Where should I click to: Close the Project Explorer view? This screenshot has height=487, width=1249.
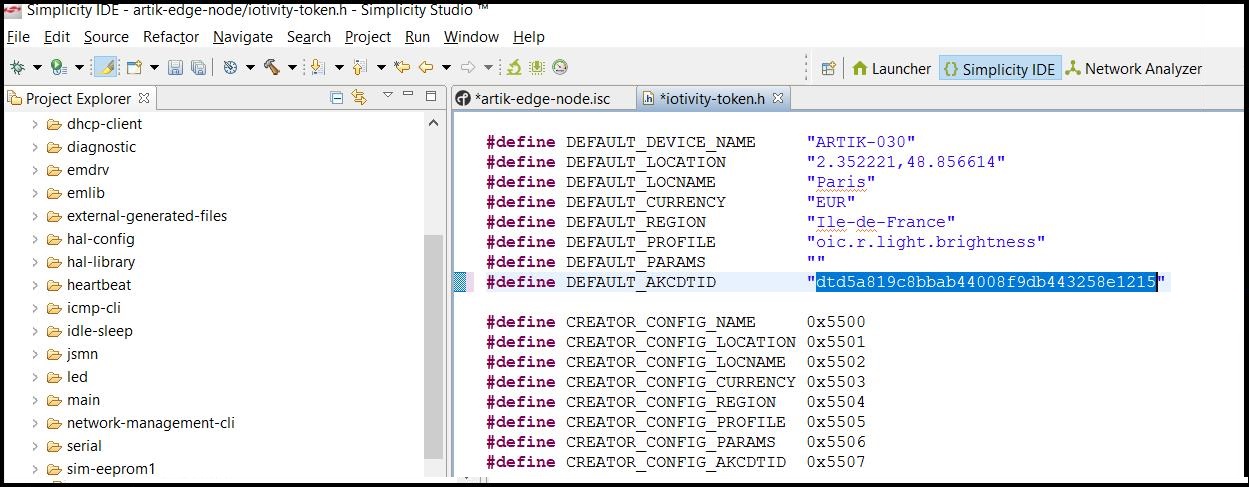pyautogui.click(x=143, y=98)
